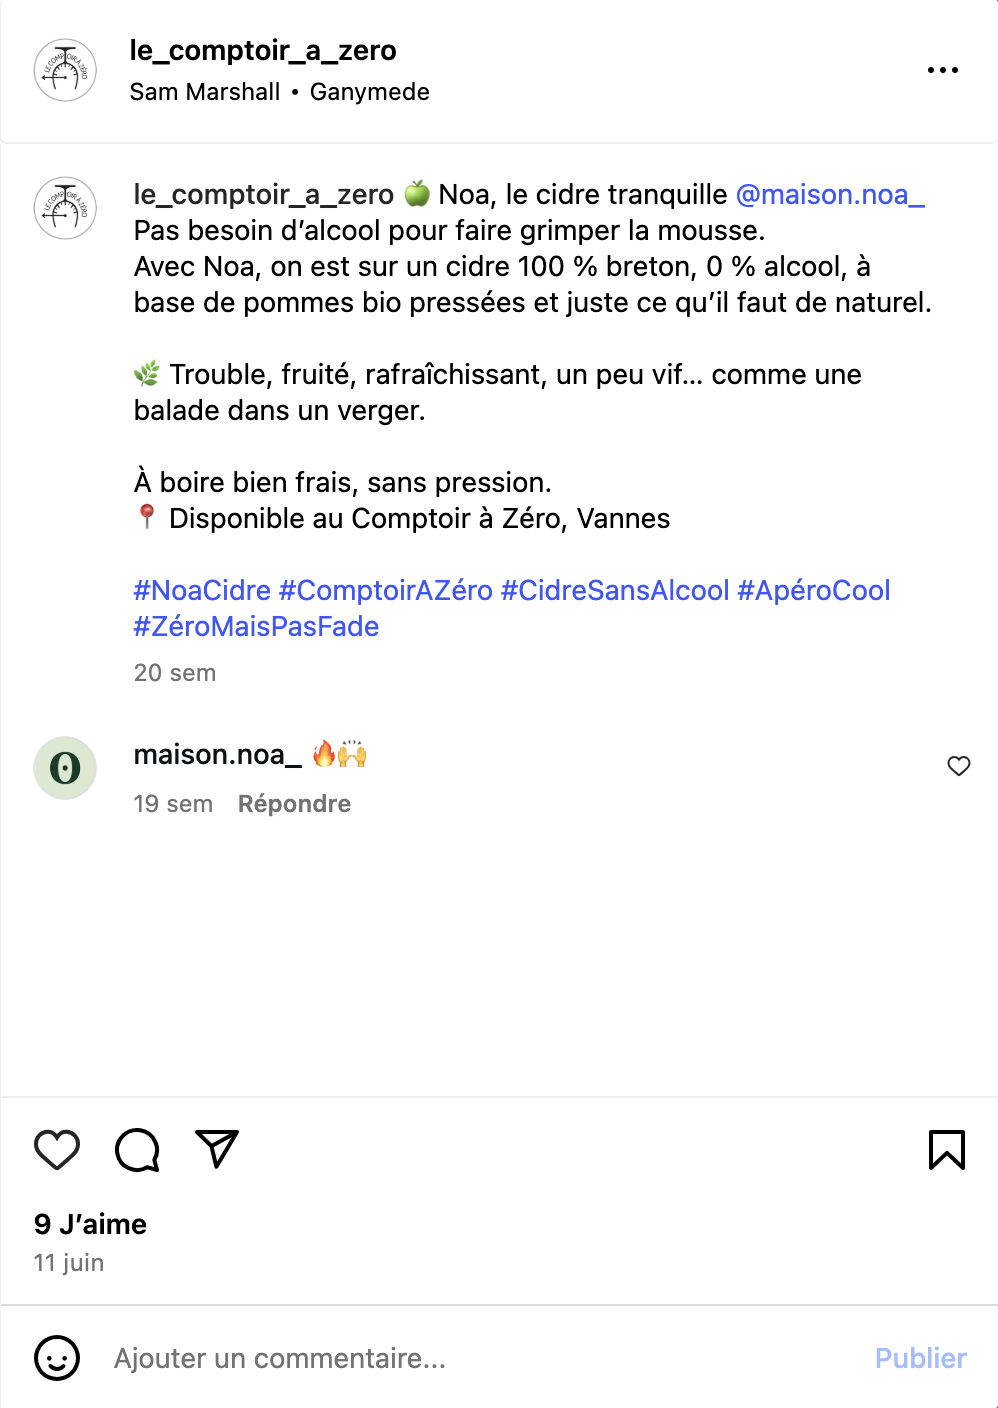The width and height of the screenshot is (998, 1408).
Task: Share the post via paper plane icon
Action: (217, 1149)
